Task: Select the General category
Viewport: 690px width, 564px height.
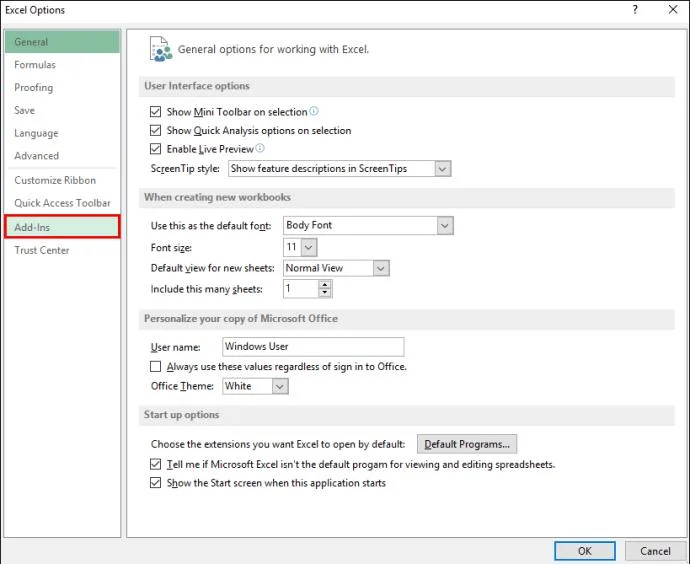Action: (62, 42)
